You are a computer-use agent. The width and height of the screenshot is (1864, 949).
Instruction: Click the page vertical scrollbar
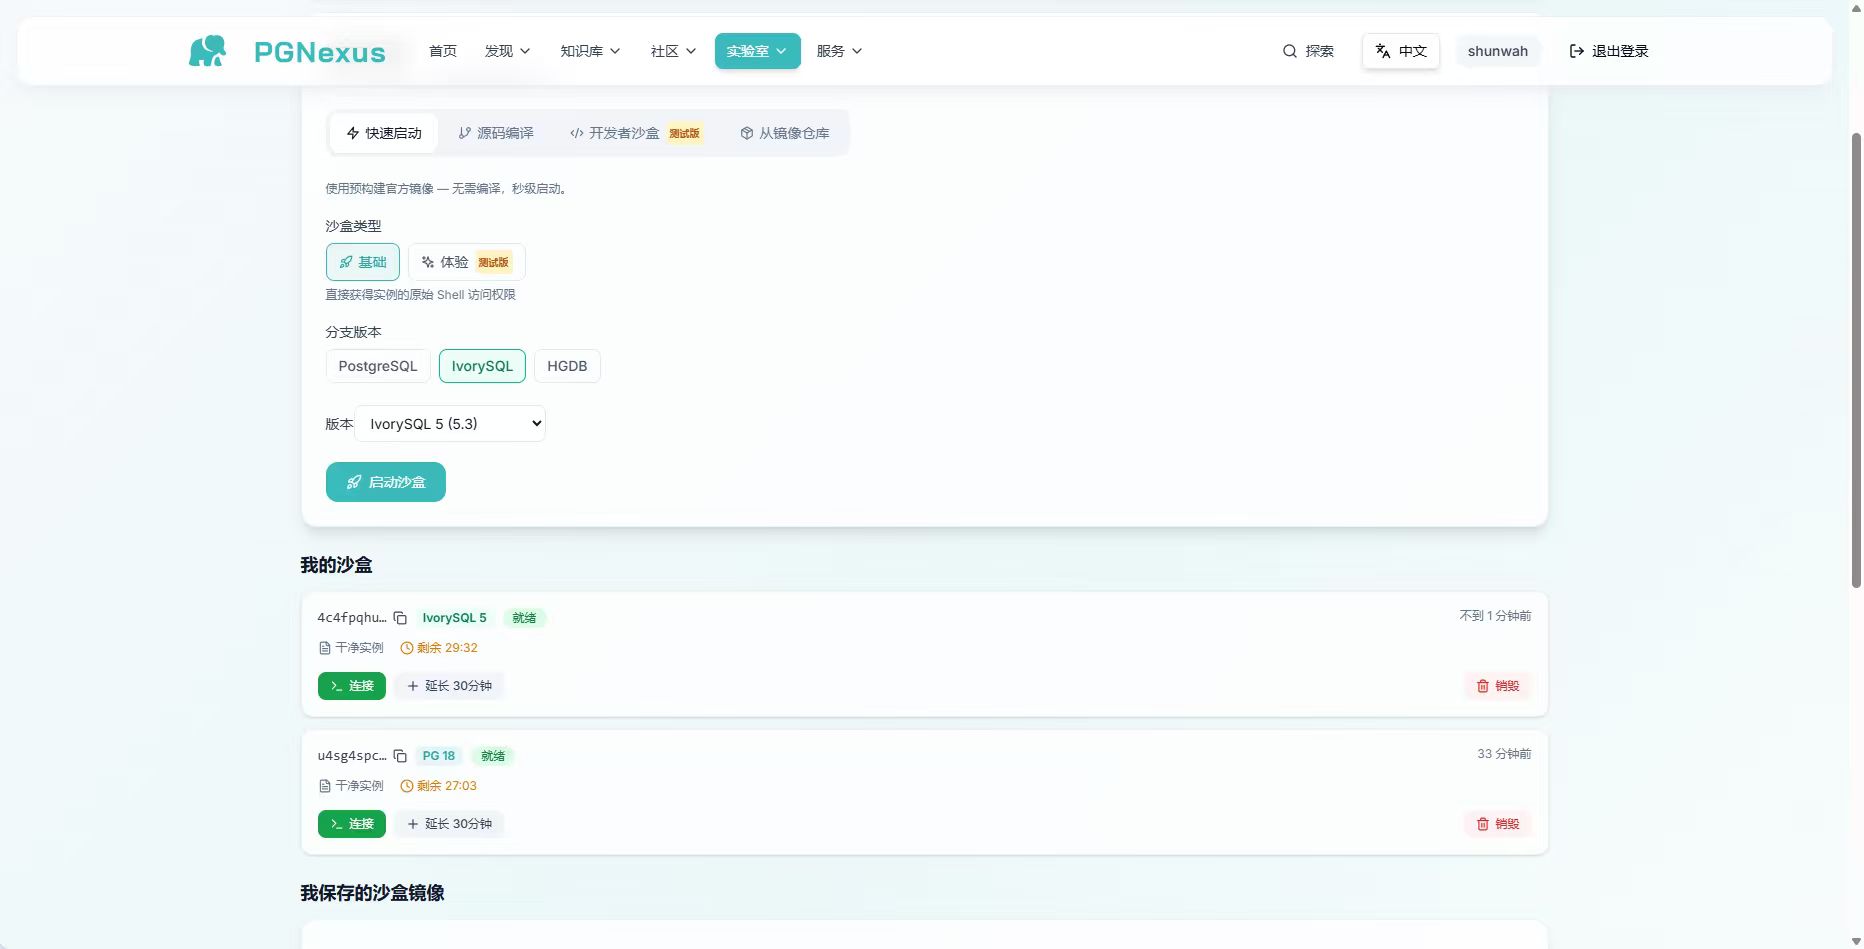(1856, 360)
